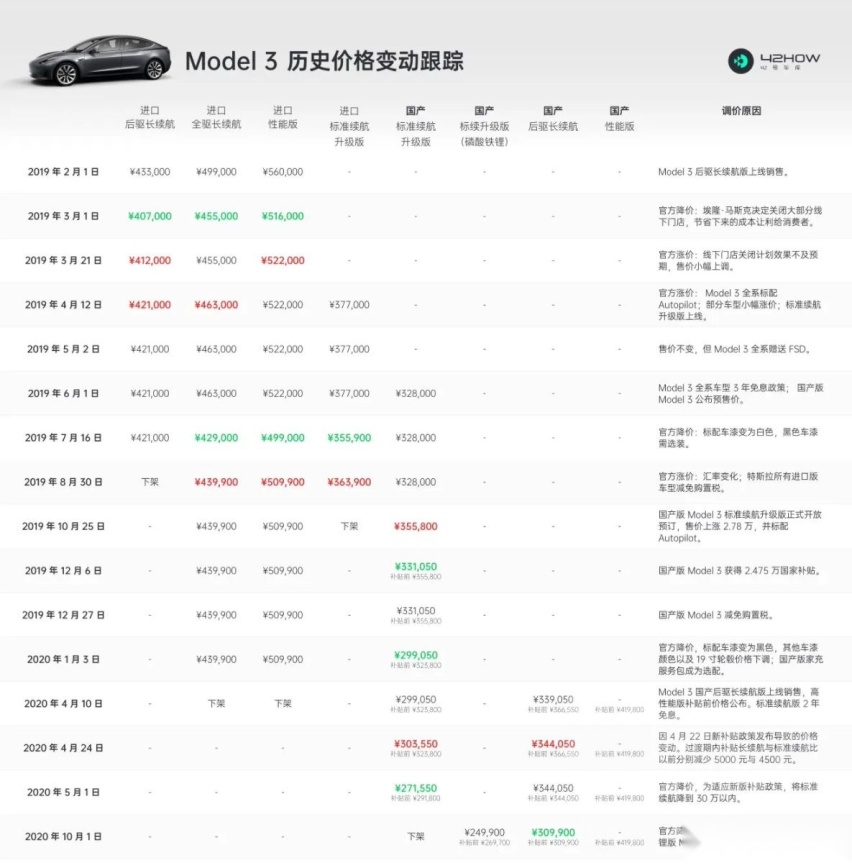
Task: Click the price '¥560,000'
Action: point(282,172)
